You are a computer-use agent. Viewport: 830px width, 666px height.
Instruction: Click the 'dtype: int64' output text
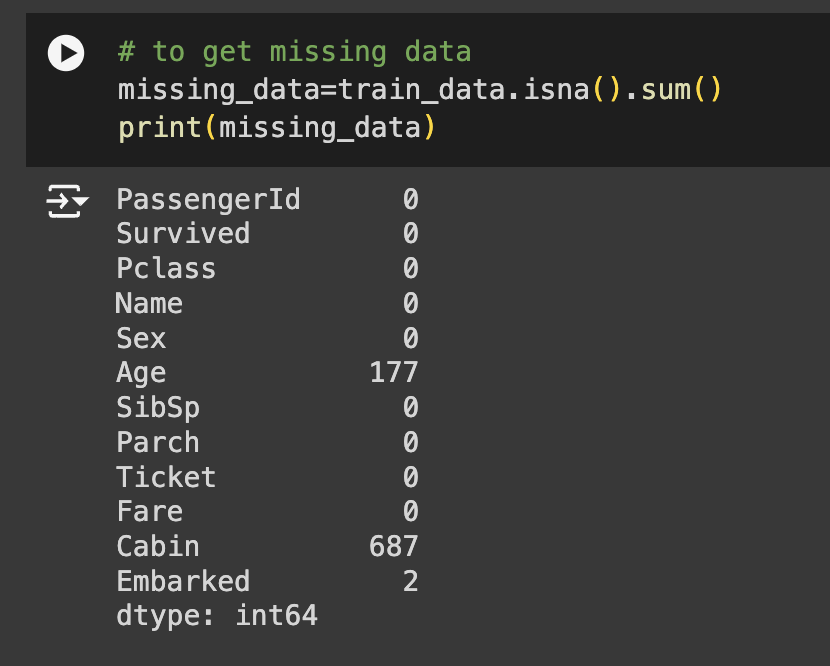217,615
